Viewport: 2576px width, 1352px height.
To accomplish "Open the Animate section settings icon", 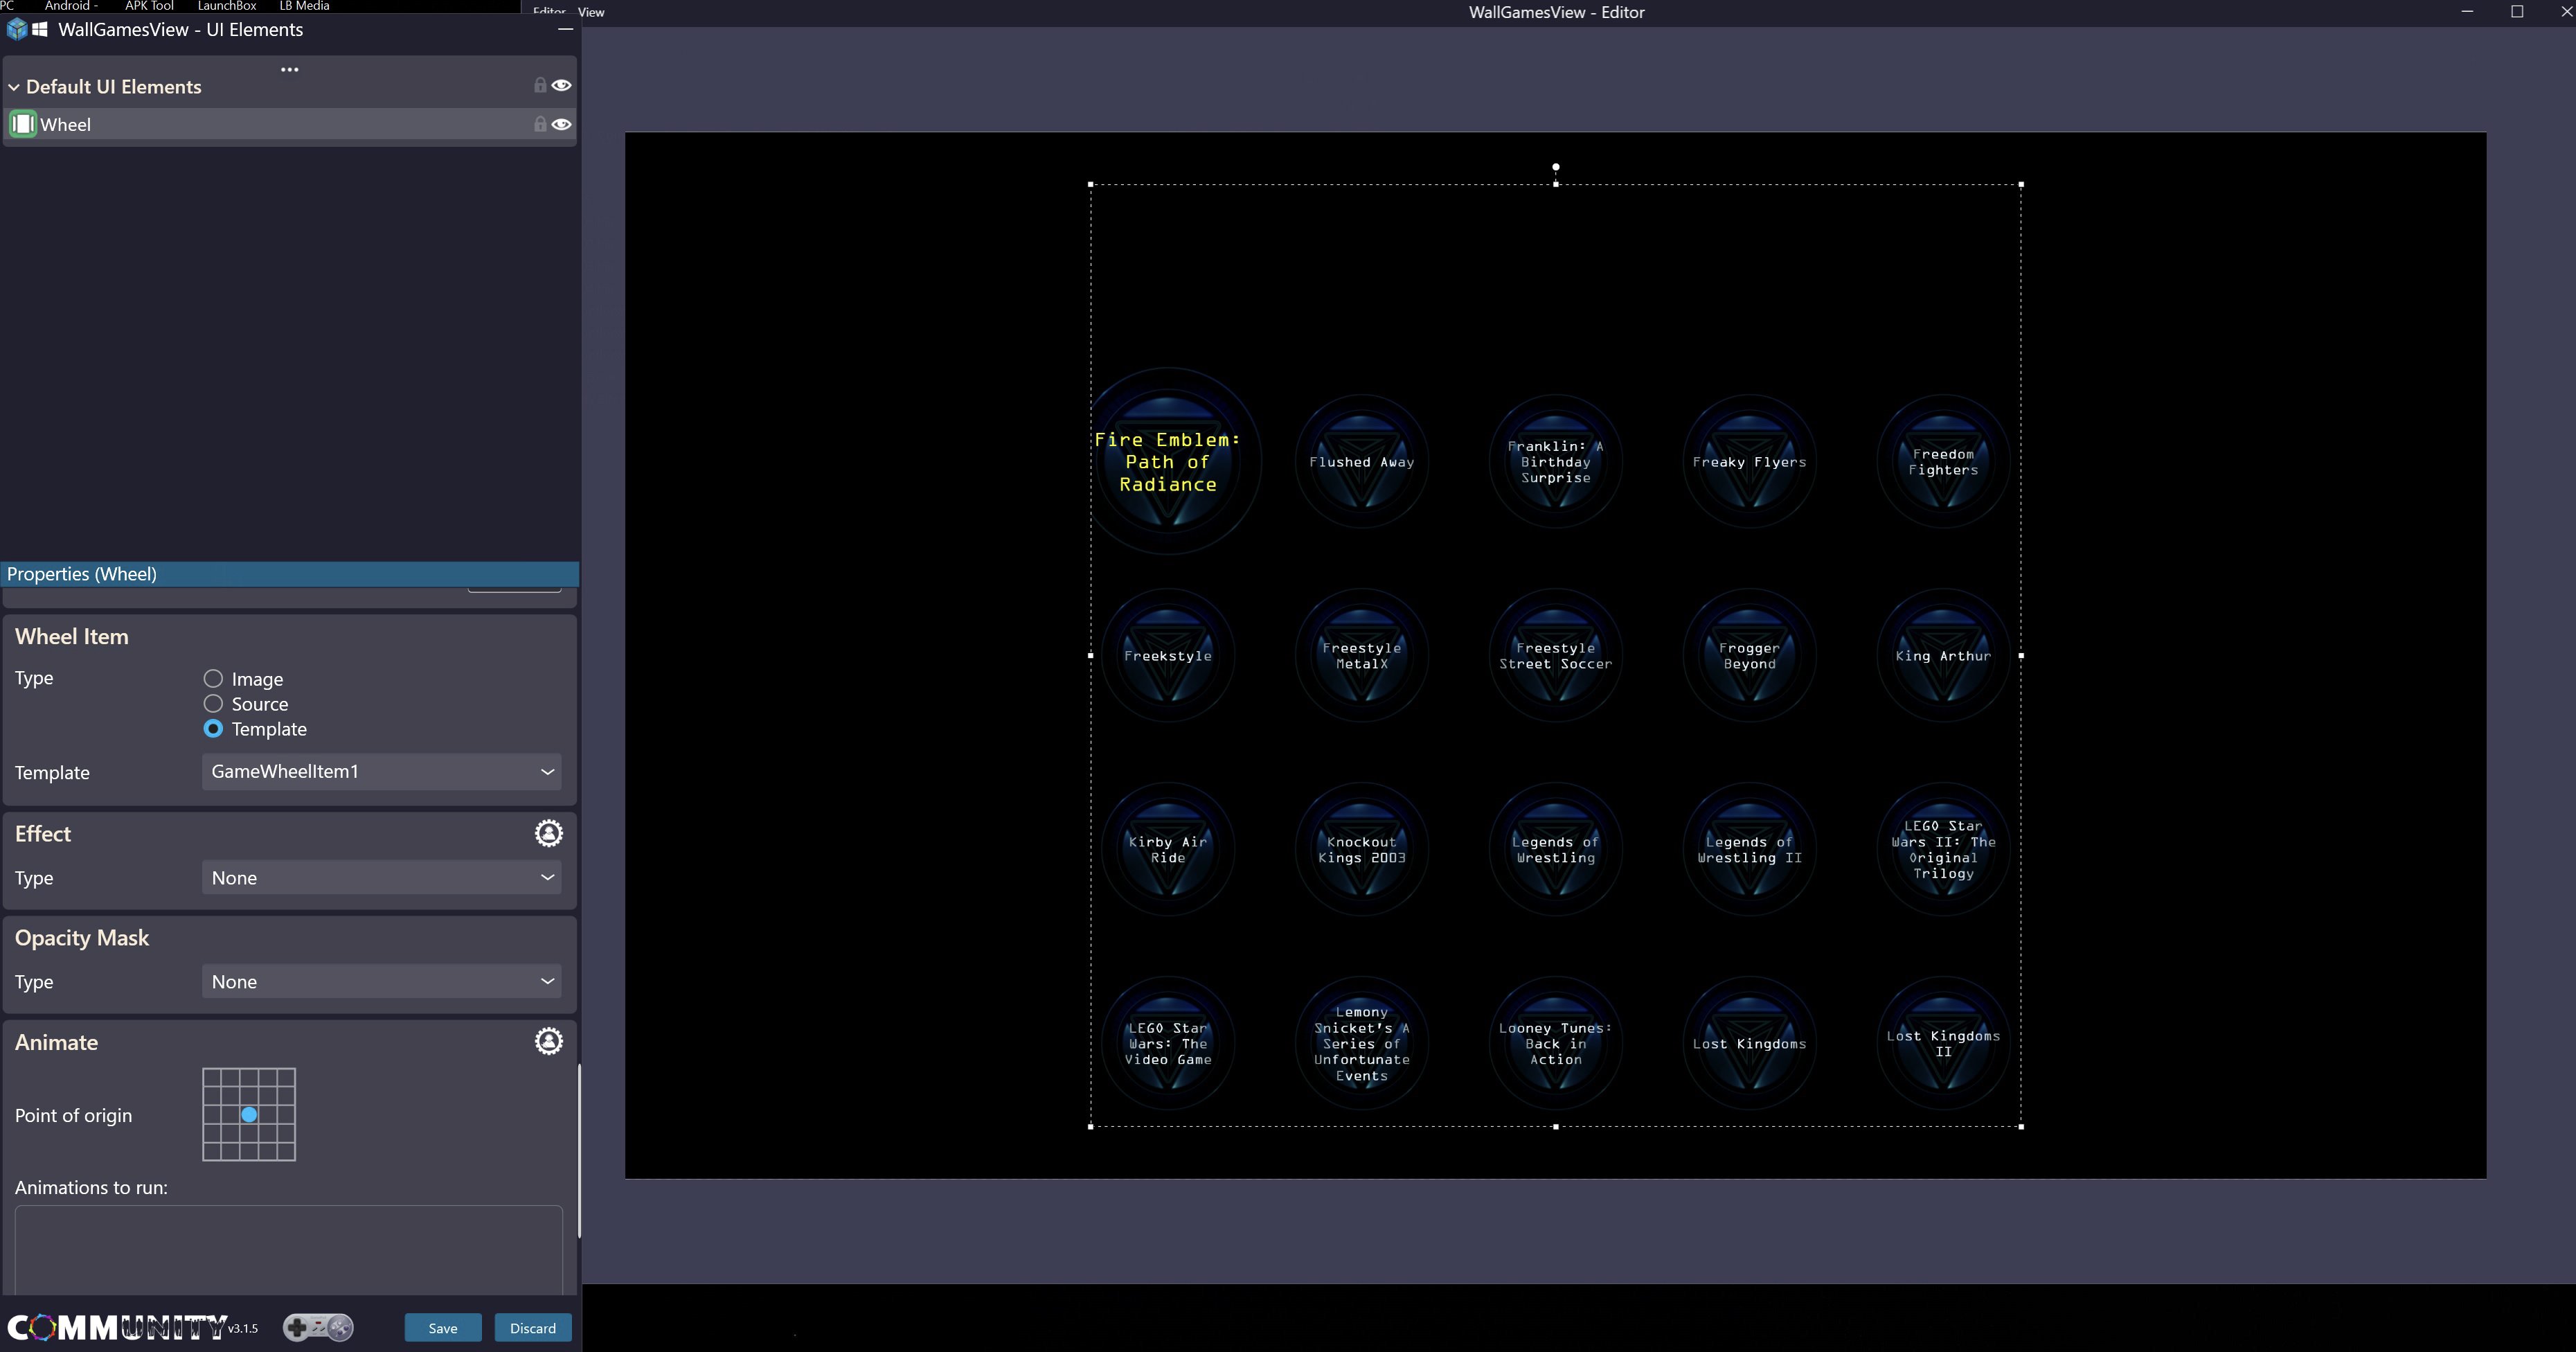I will click(x=548, y=1041).
